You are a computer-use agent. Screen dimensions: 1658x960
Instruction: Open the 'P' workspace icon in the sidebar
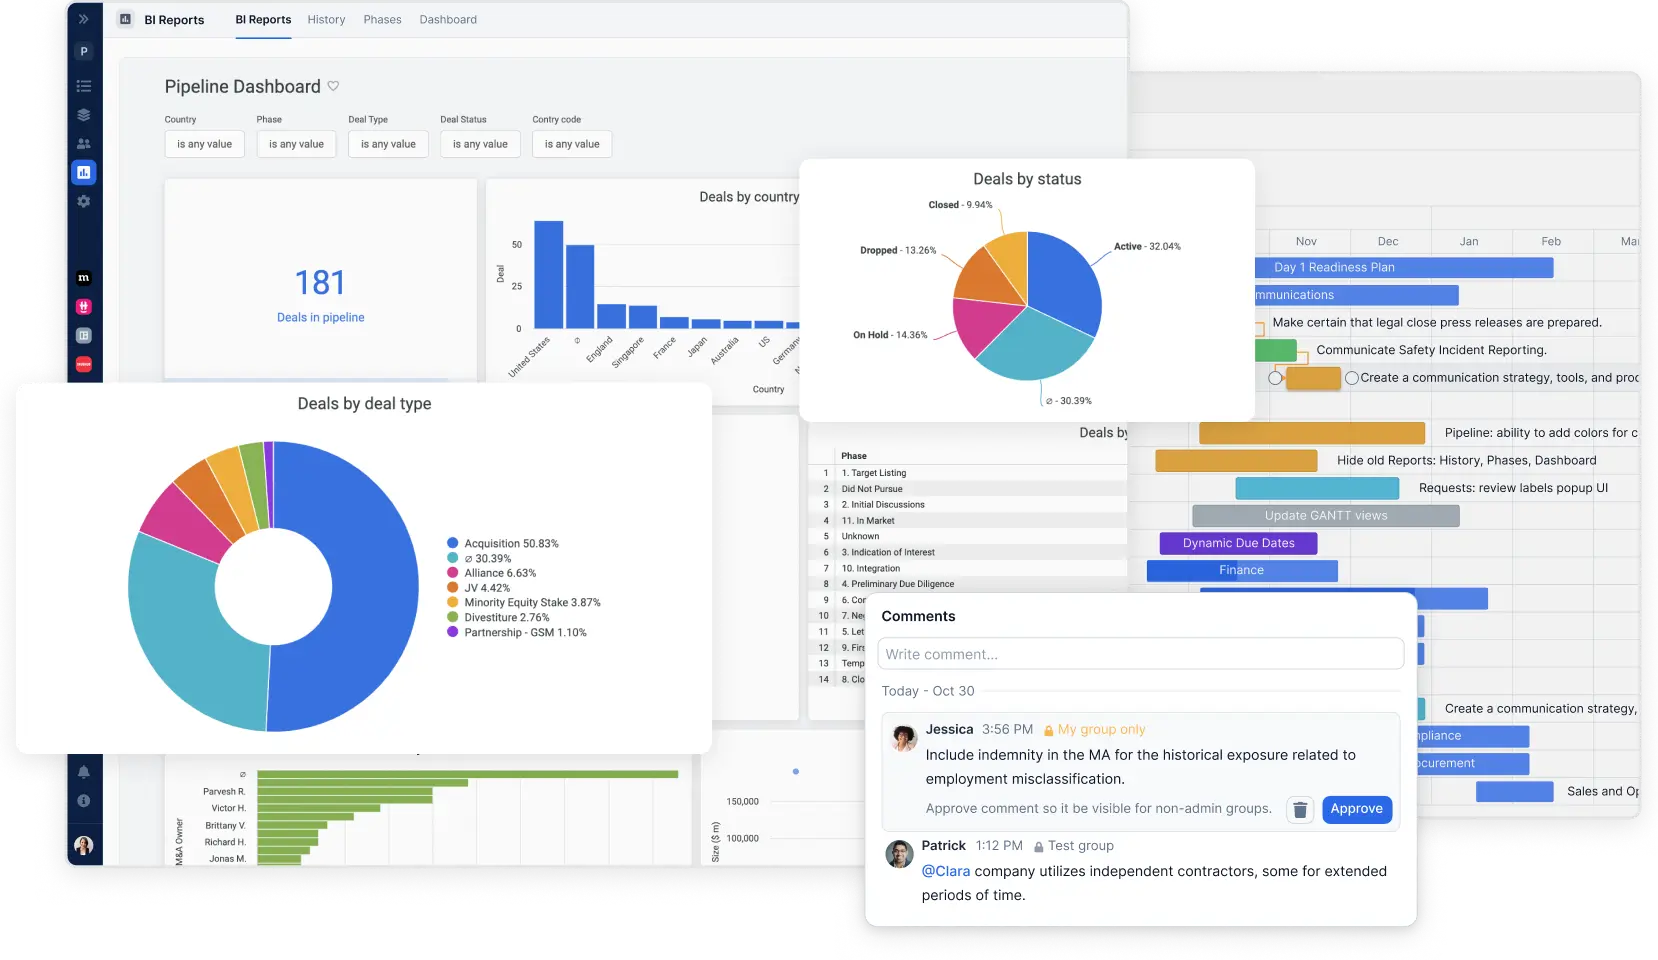pyautogui.click(x=84, y=52)
